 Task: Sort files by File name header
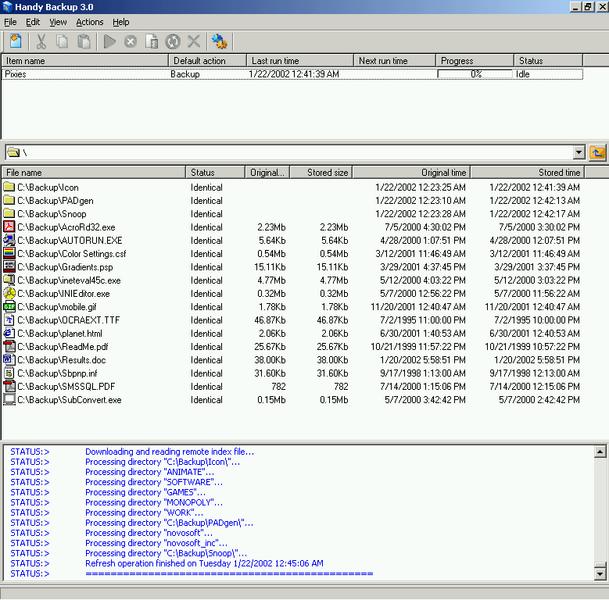94,172
